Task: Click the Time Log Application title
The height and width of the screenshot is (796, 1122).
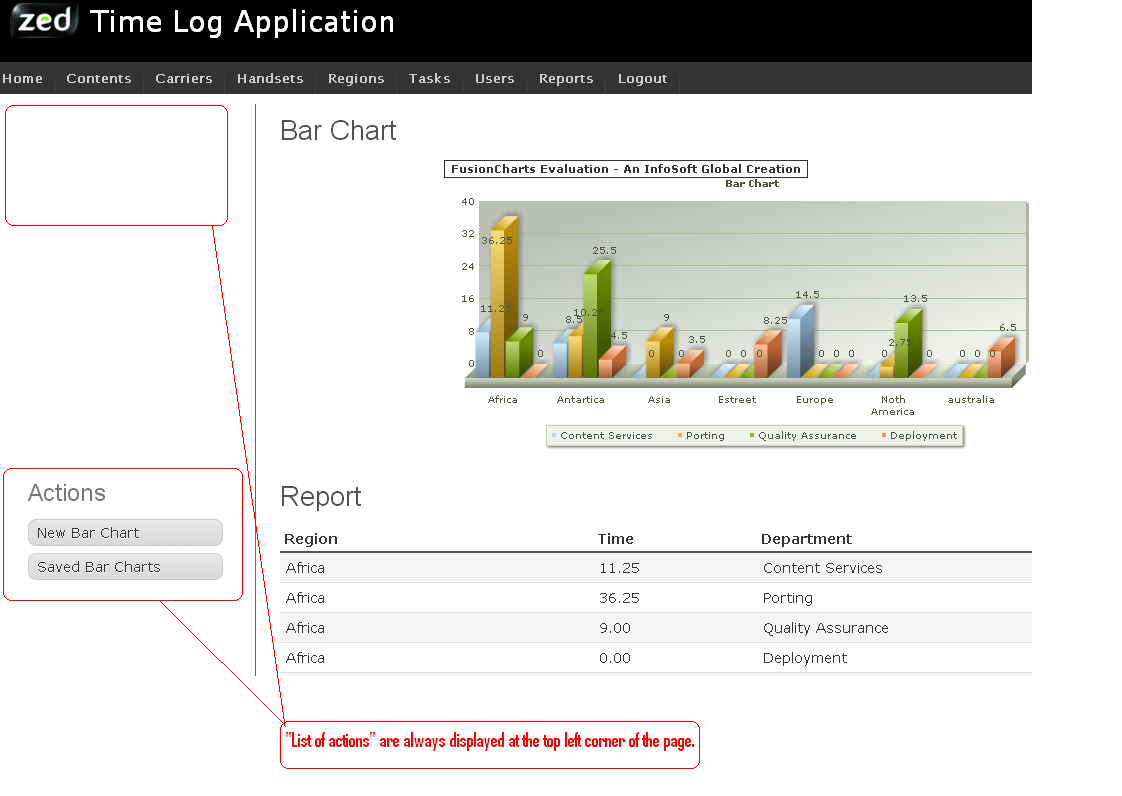Action: tap(242, 22)
